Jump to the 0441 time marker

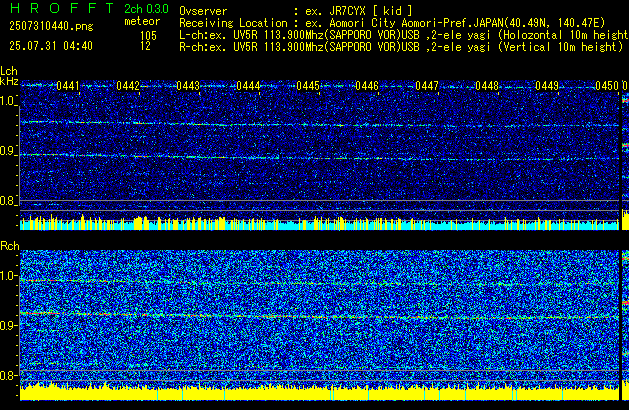click(x=68, y=86)
